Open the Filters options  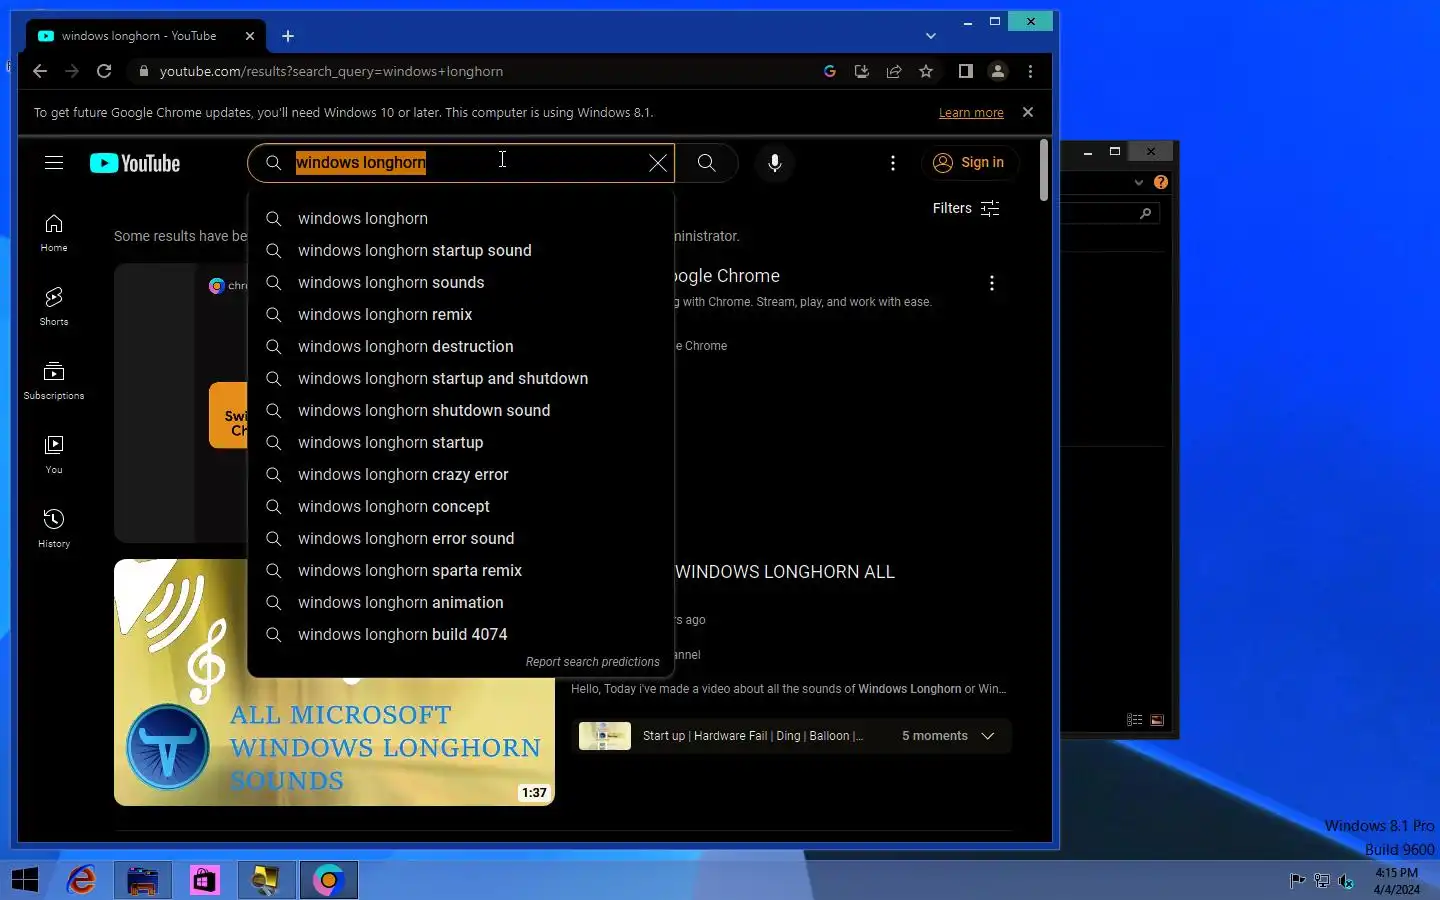[966, 208]
